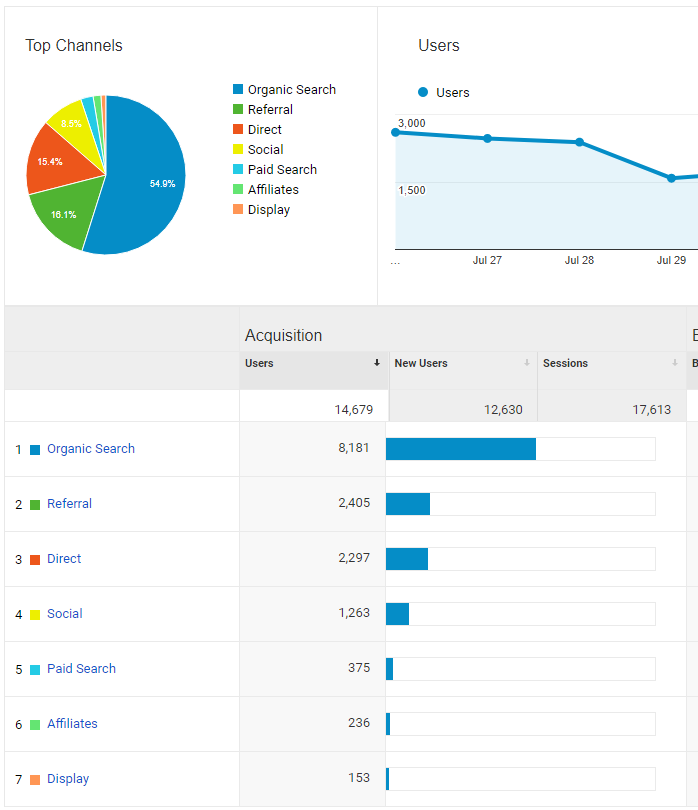The width and height of the screenshot is (698, 810).
Task: Sort by Users column arrow
Action: pos(377,363)
